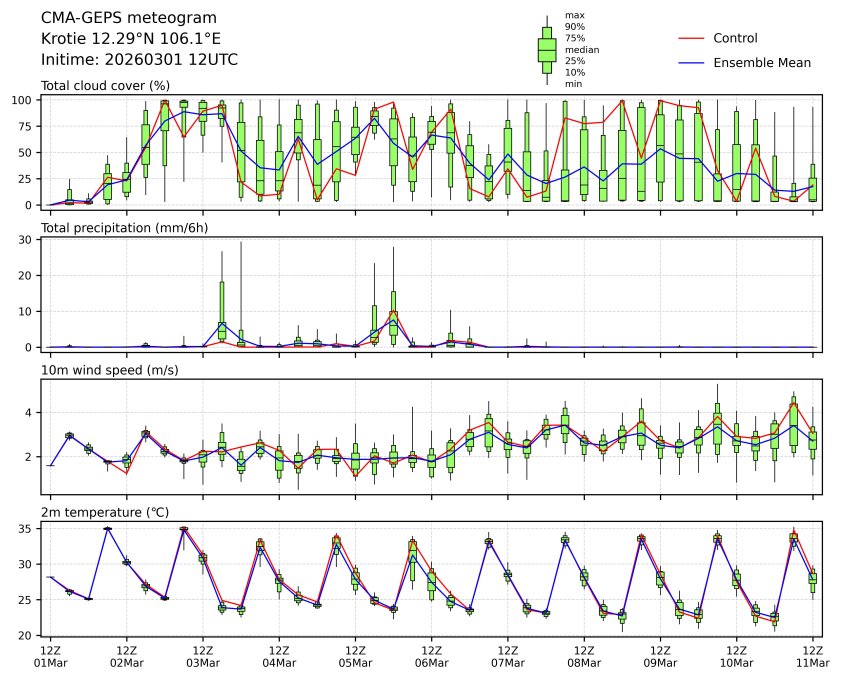Click the '12Z 11Mar' x-axis tick label
This screenshot has width=841, height=680.
tap(812, 656)
